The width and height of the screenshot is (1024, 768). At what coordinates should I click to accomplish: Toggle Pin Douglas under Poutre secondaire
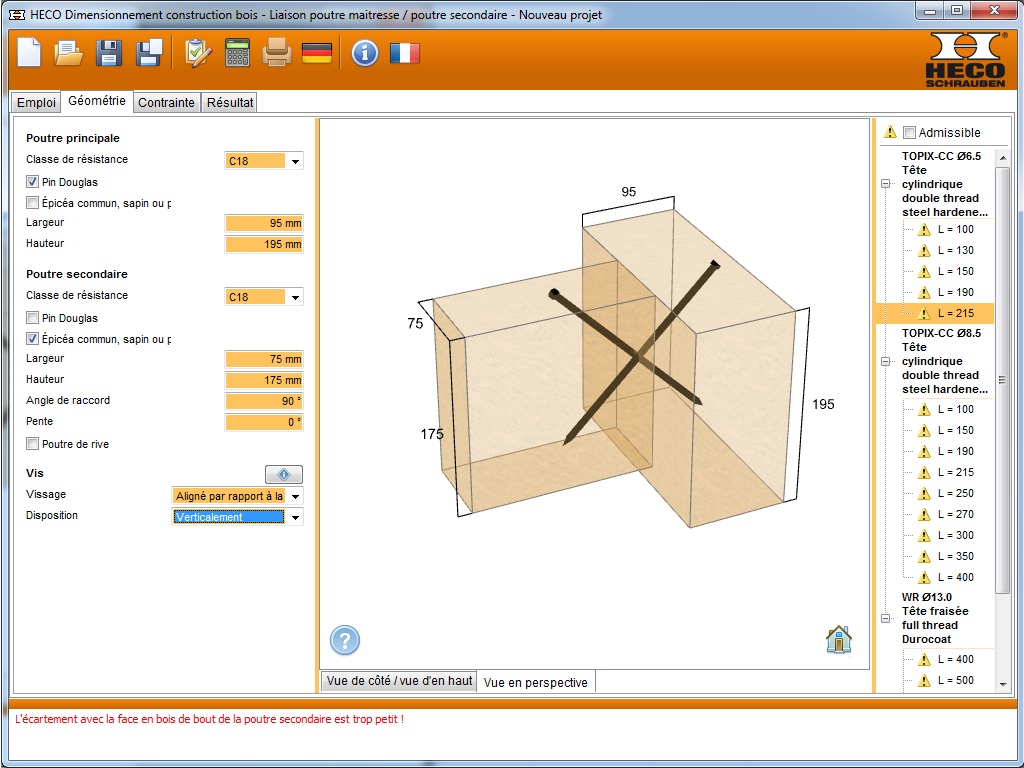pyautogui.click(x=32, y=317)
